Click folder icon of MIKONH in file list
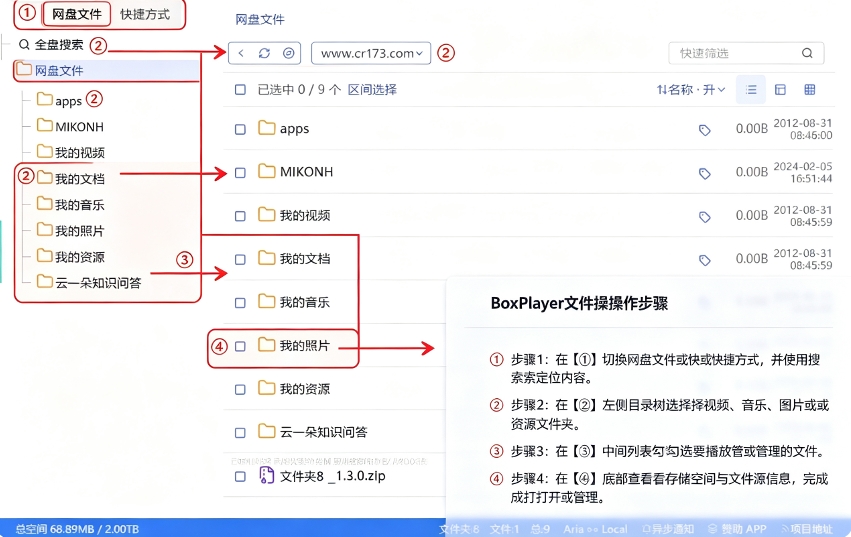This screenshot has width=851, height=537. coord(266,171)
